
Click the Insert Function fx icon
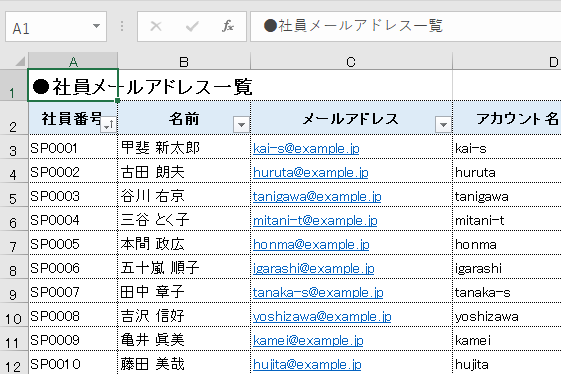click(x=228, y=26)
